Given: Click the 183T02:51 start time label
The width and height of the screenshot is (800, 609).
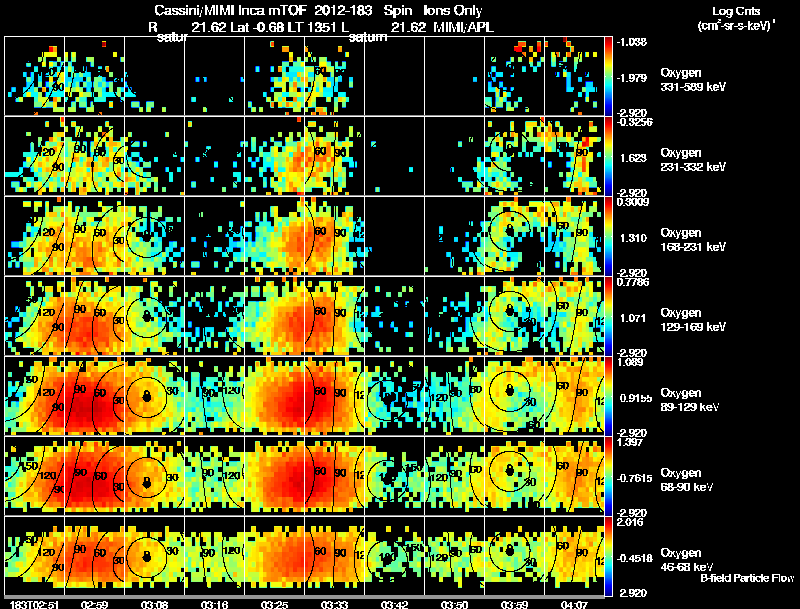Looking at the screenshot, I should pyautogui.click(x=34, y=605).
